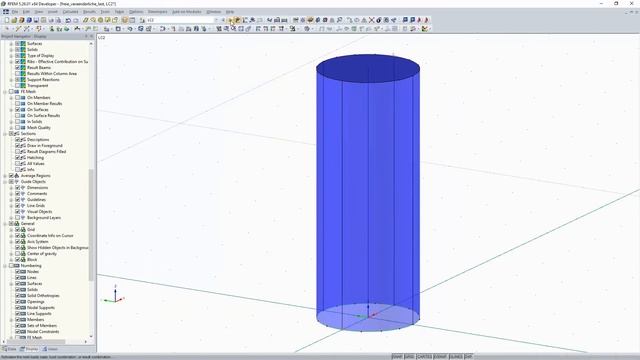Screen dimensions: 640x360
Task: Toggle GLINES in the status bar
Action: tap(456, 357)
